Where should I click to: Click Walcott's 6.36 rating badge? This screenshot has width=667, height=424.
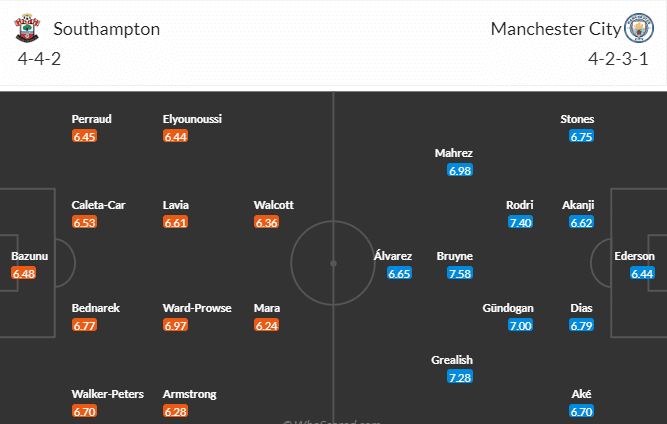click(x=267, y=222)
